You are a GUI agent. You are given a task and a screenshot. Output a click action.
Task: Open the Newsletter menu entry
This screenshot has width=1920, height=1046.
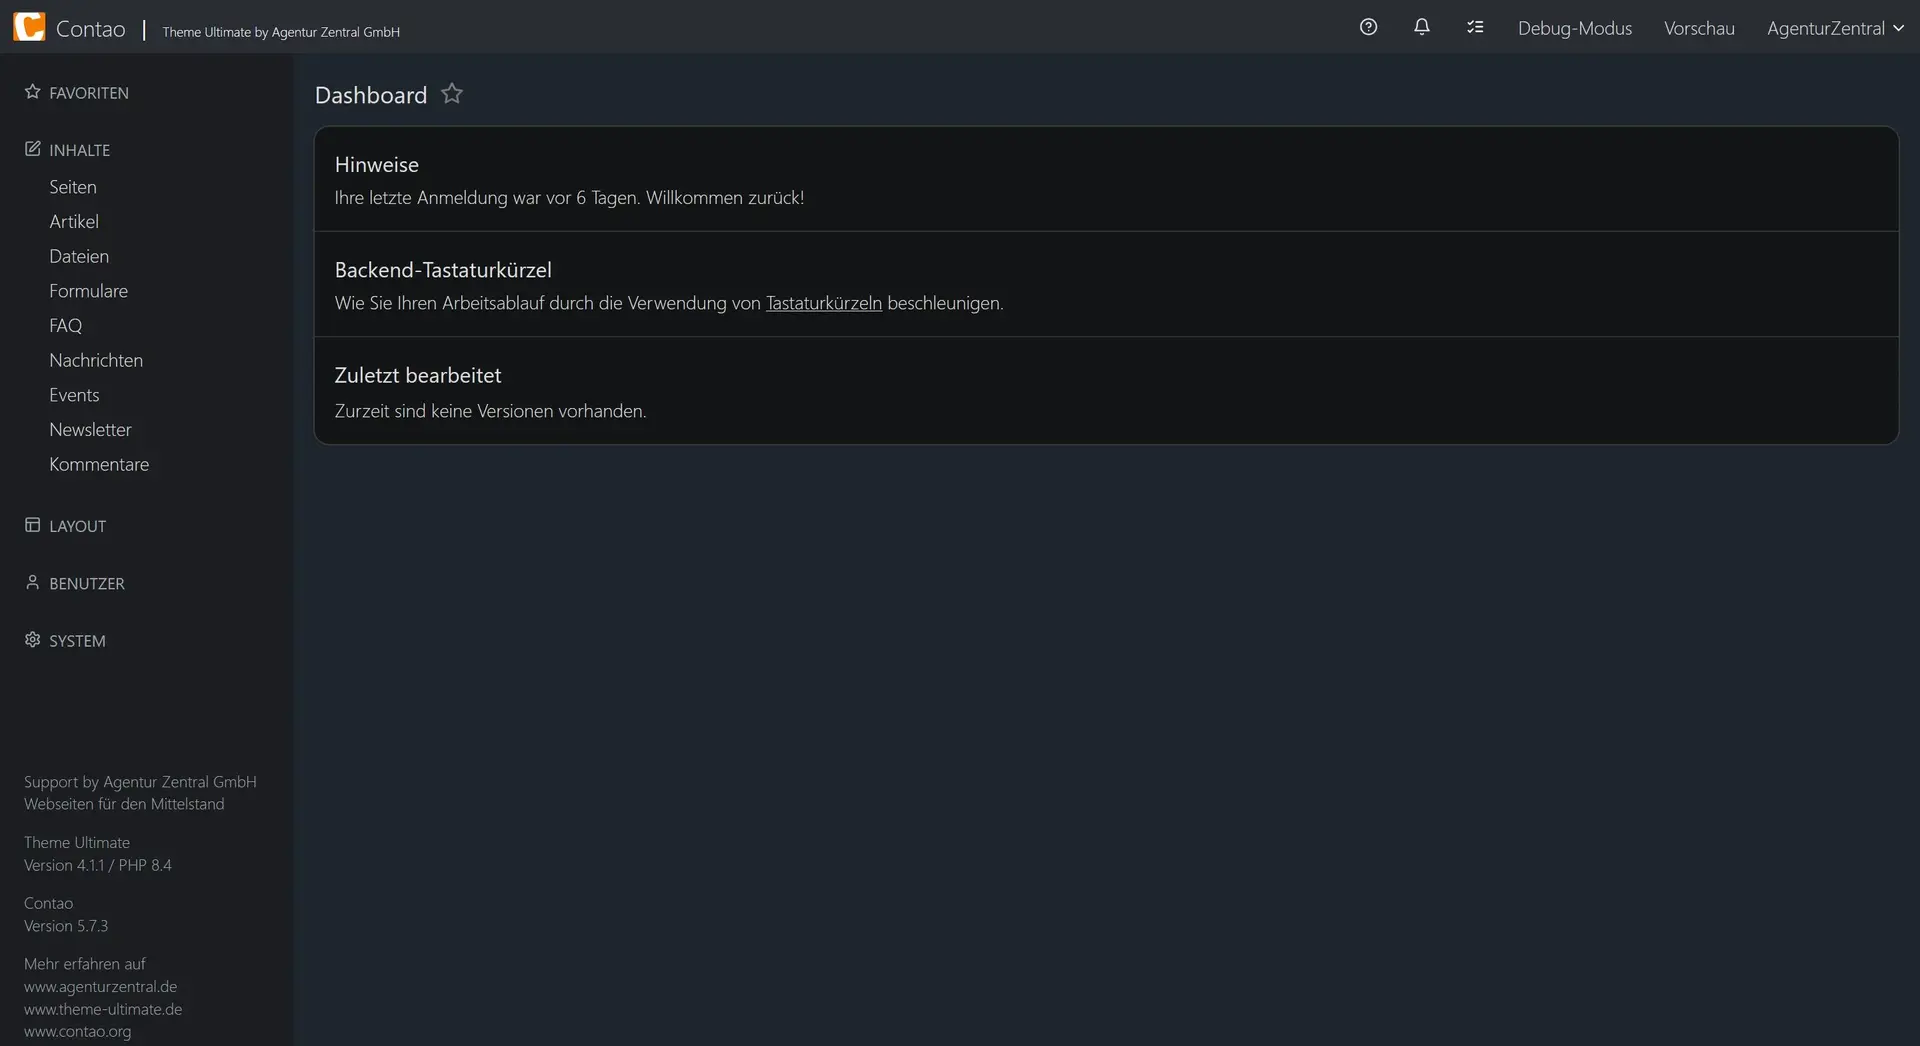point(90,429)
